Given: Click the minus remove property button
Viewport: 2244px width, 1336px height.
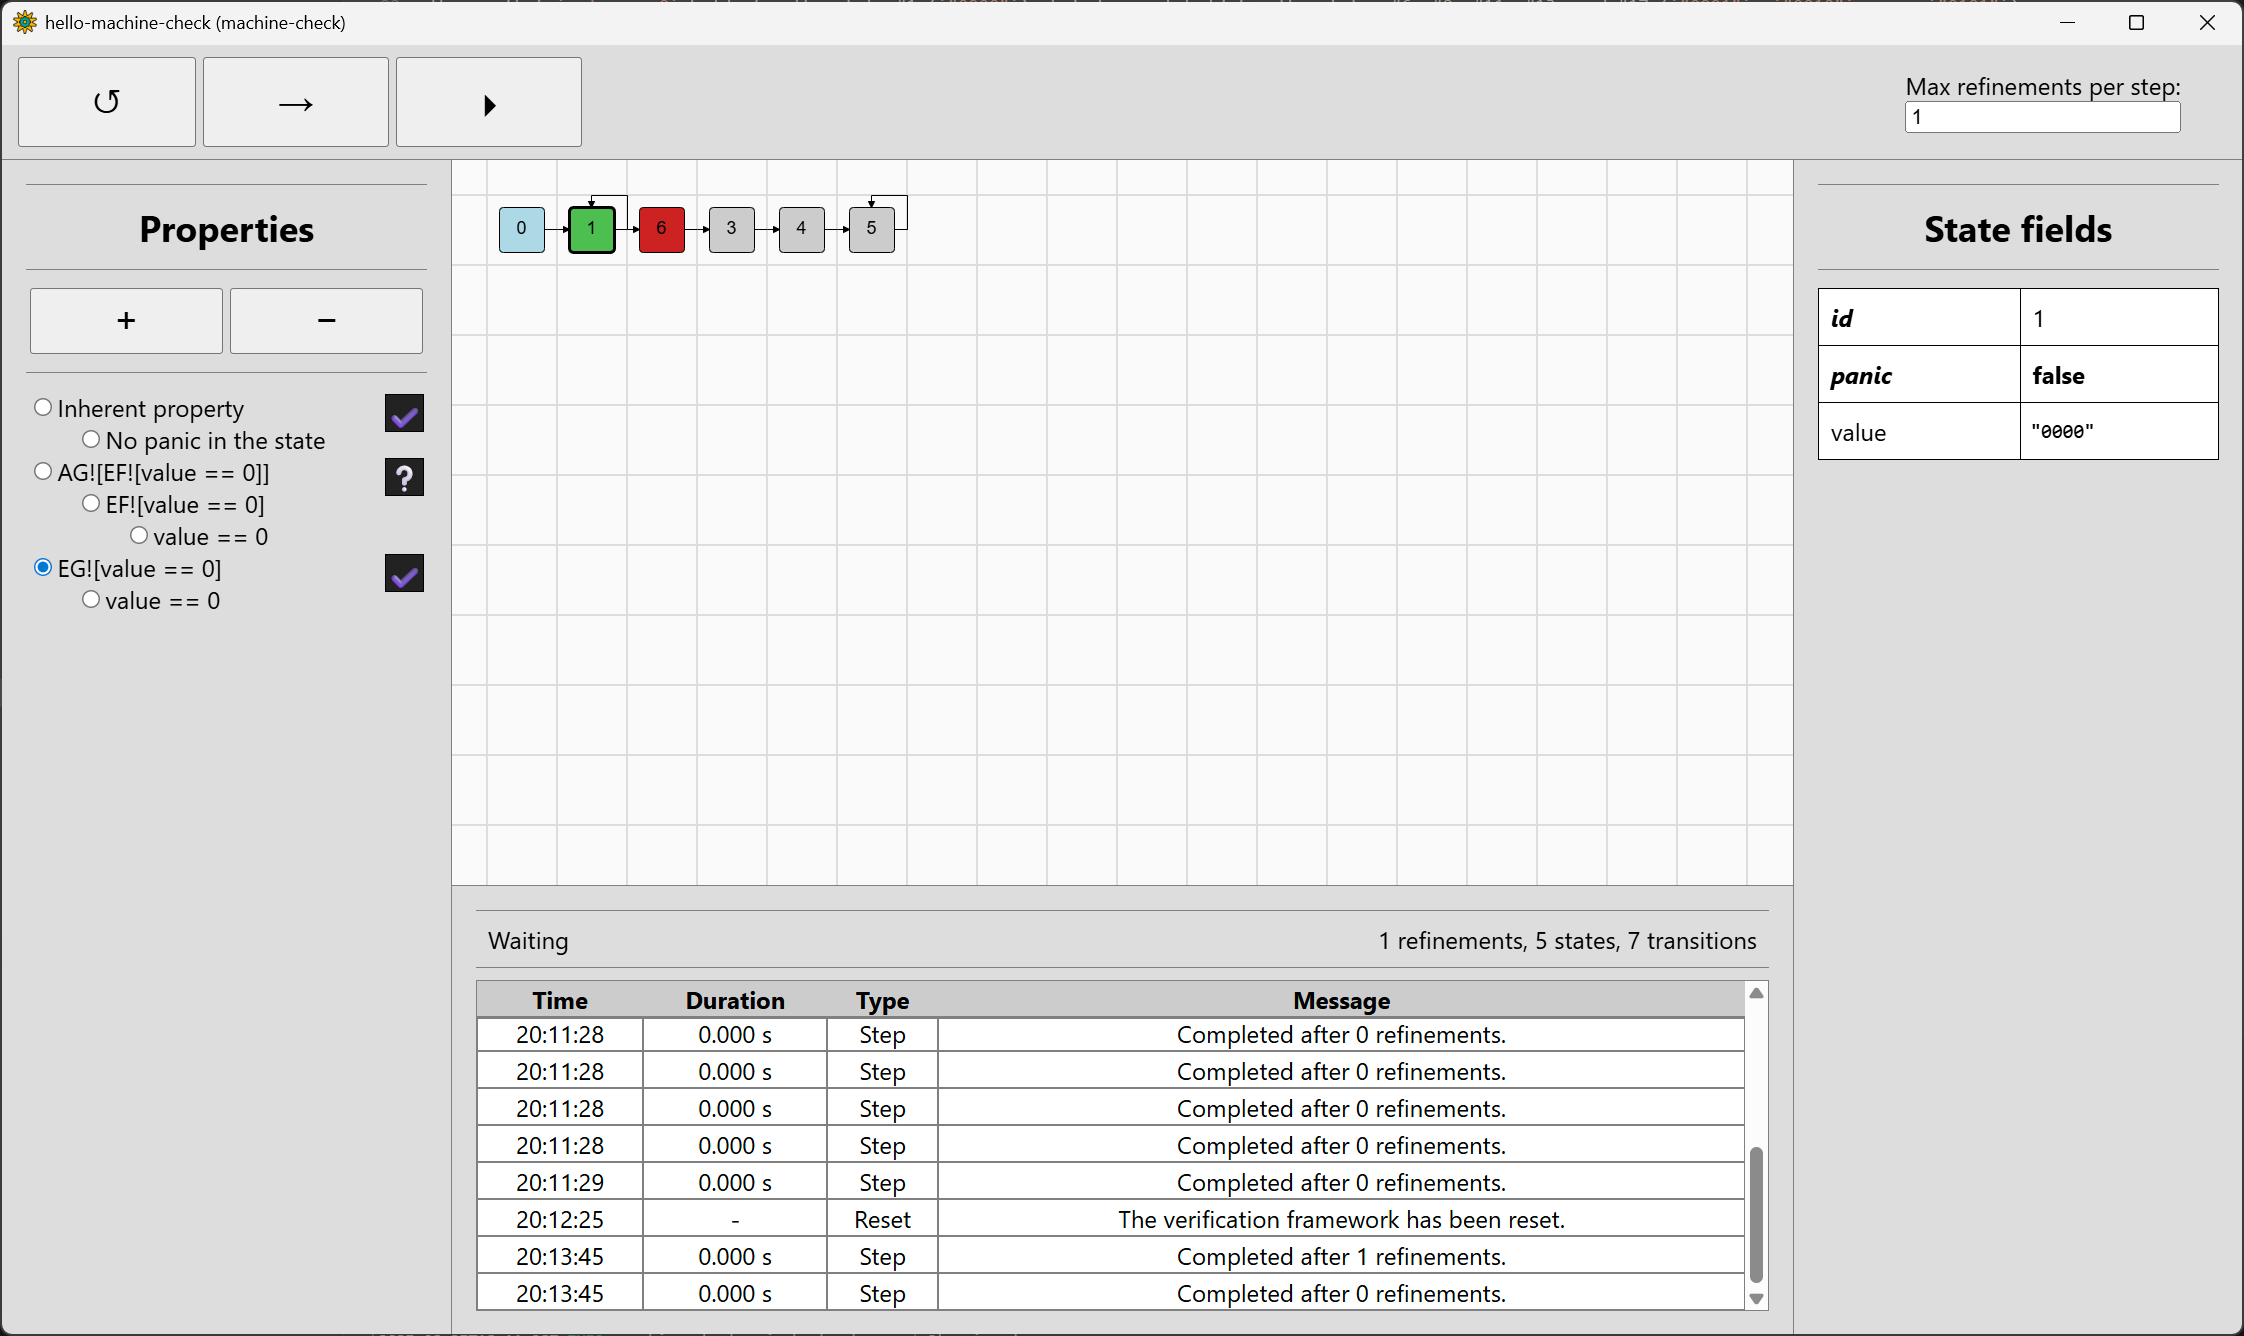Looking at the screenshot, I should [326, 321].
